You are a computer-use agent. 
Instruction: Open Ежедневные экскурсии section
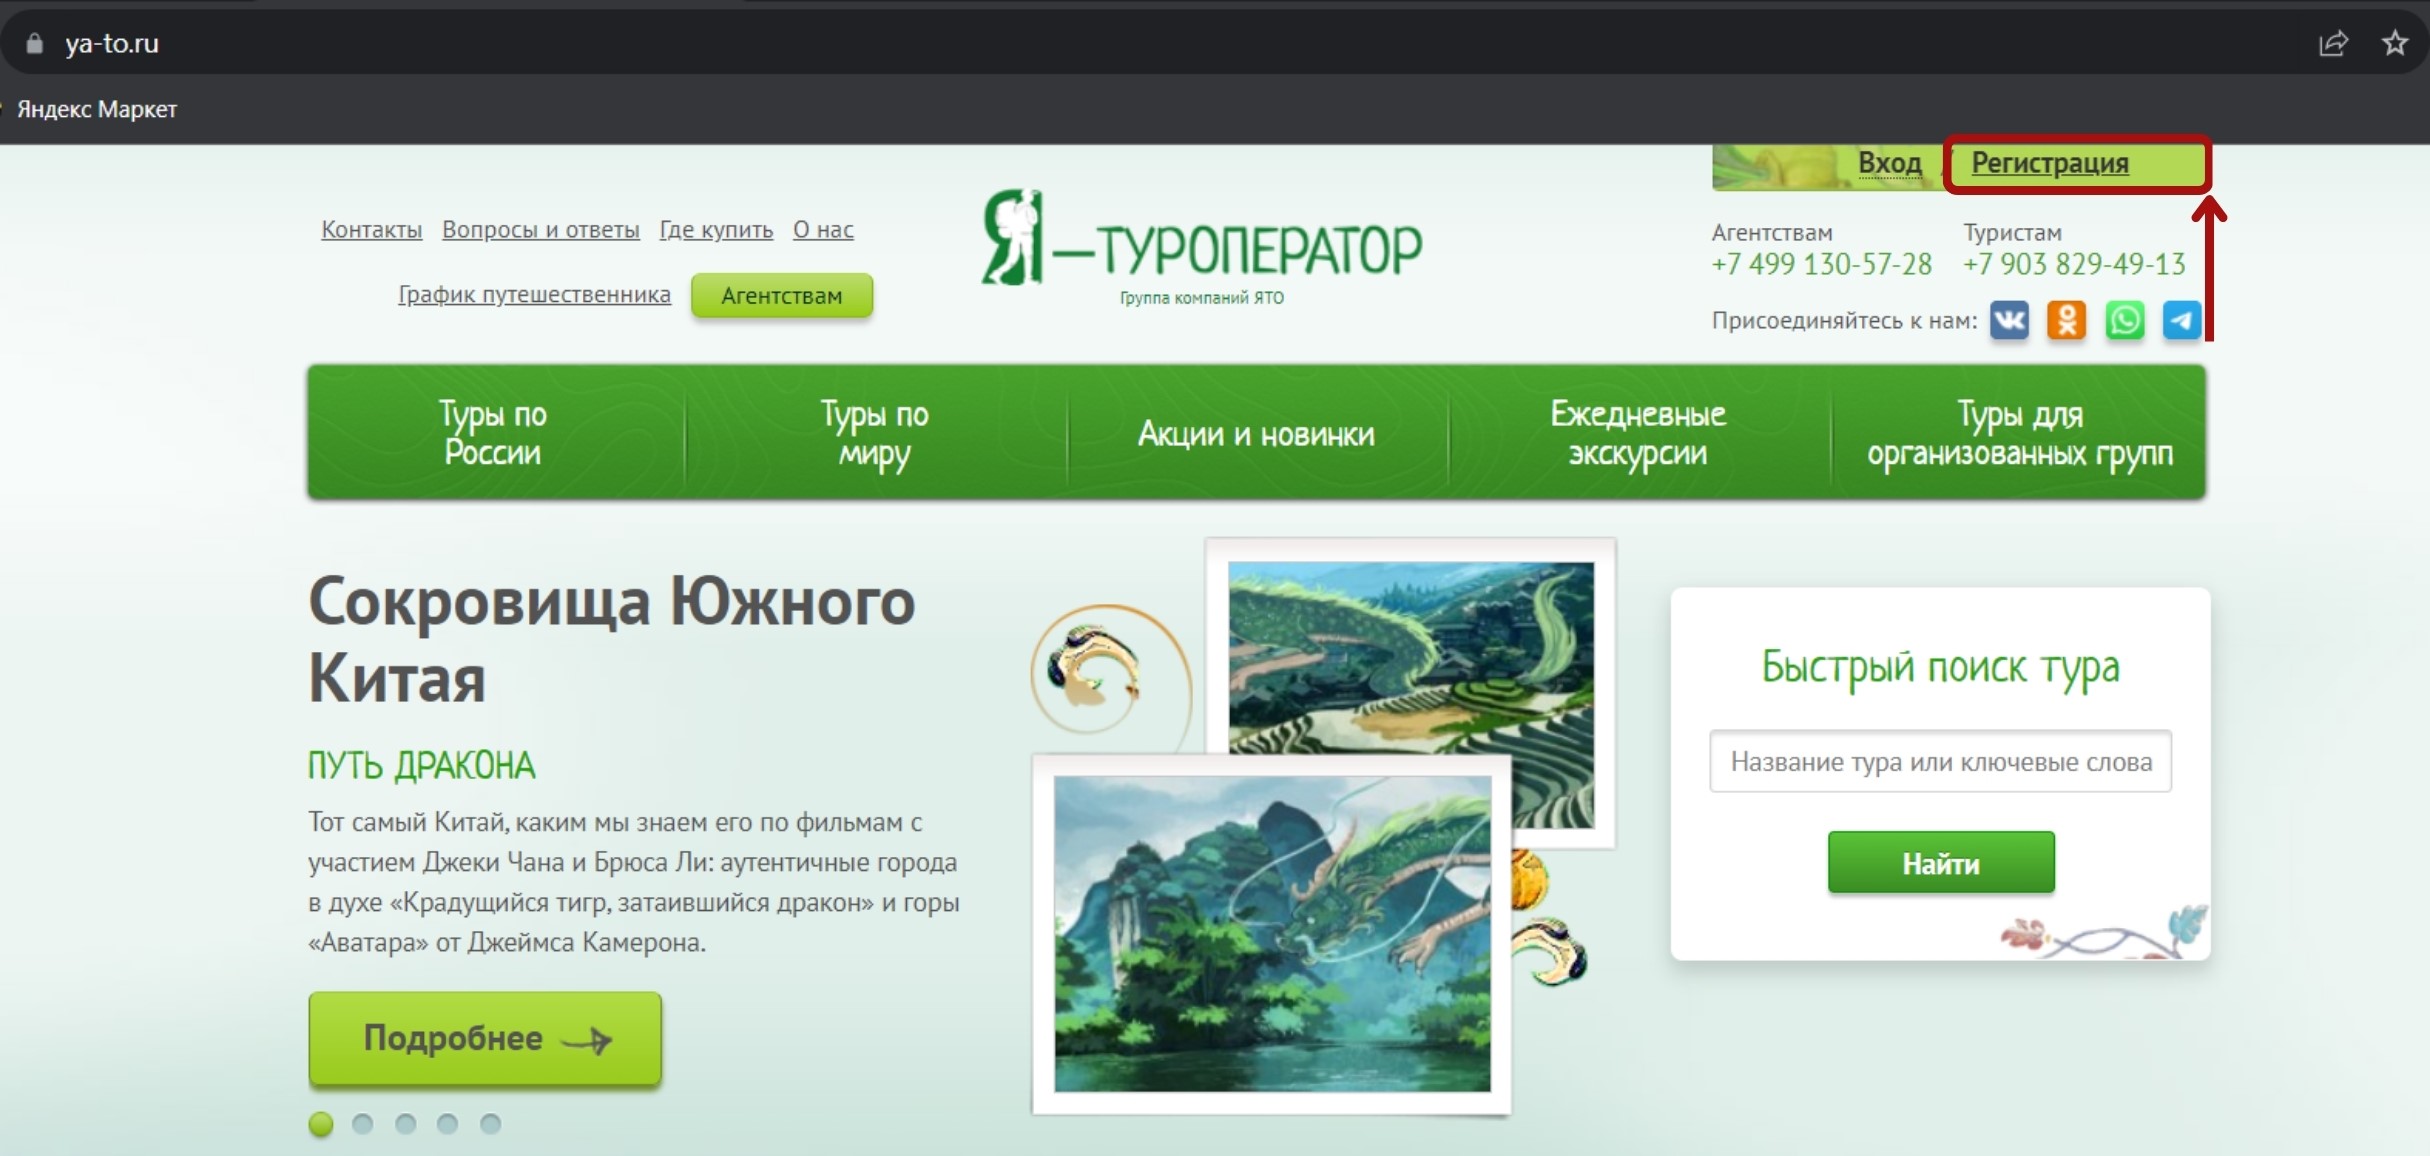click(1638, 433)
